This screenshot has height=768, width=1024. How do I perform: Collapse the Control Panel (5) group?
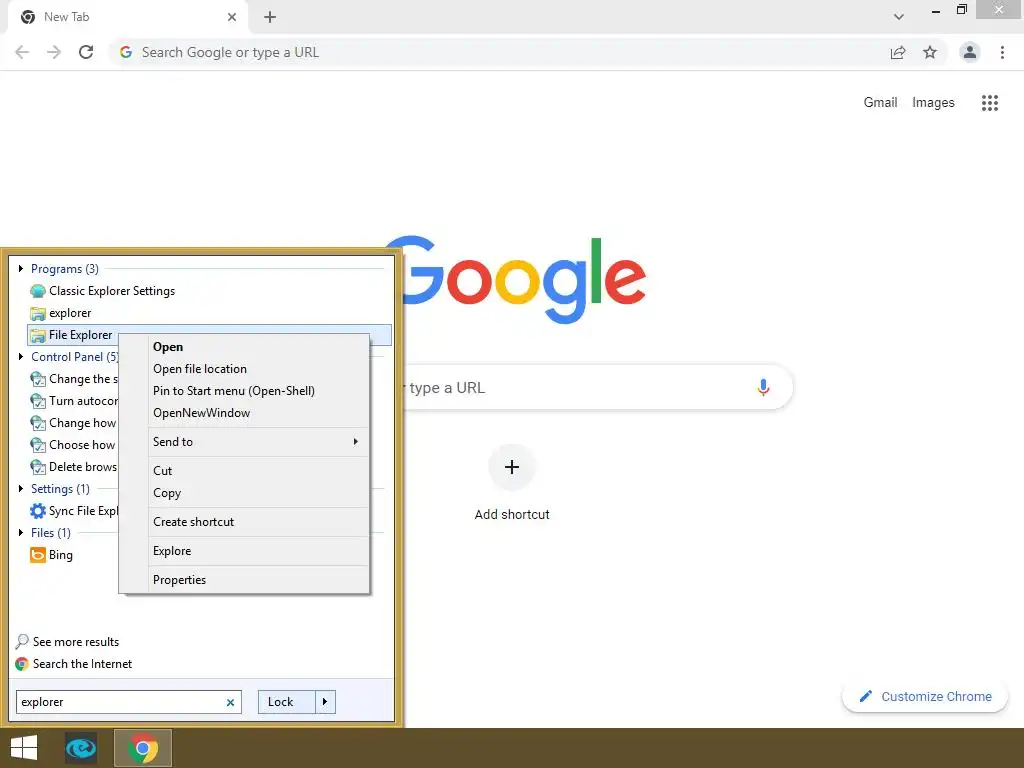(21, 357)
